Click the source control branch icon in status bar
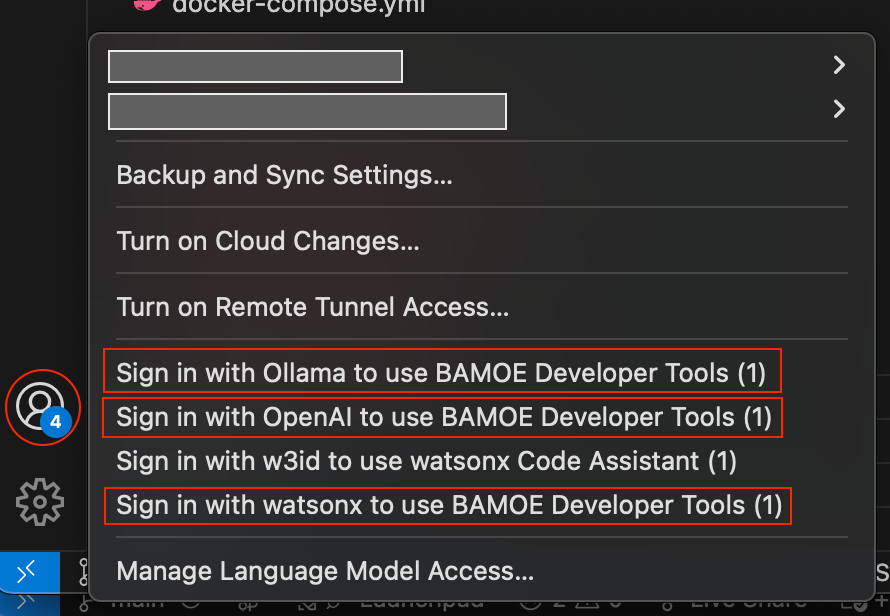890x616 pixels. 84,603
